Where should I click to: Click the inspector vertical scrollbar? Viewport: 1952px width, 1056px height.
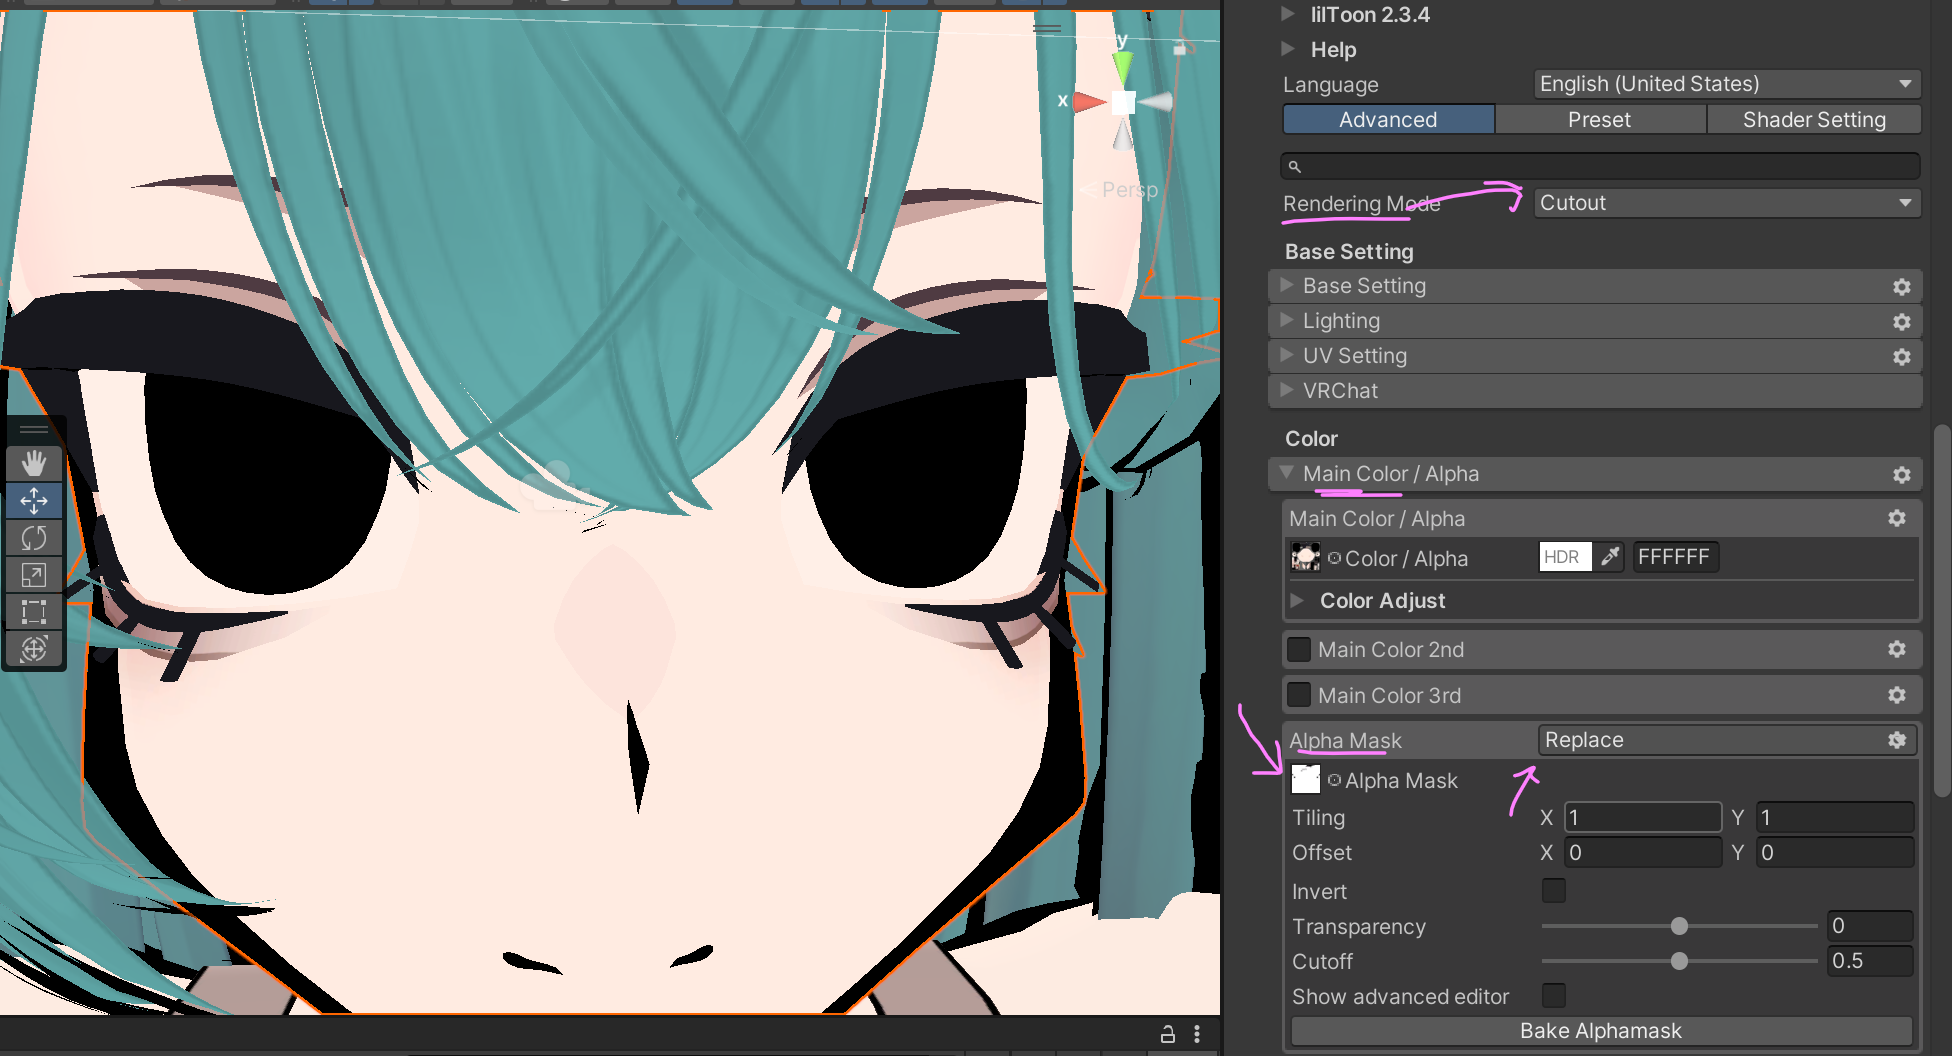1941,610
